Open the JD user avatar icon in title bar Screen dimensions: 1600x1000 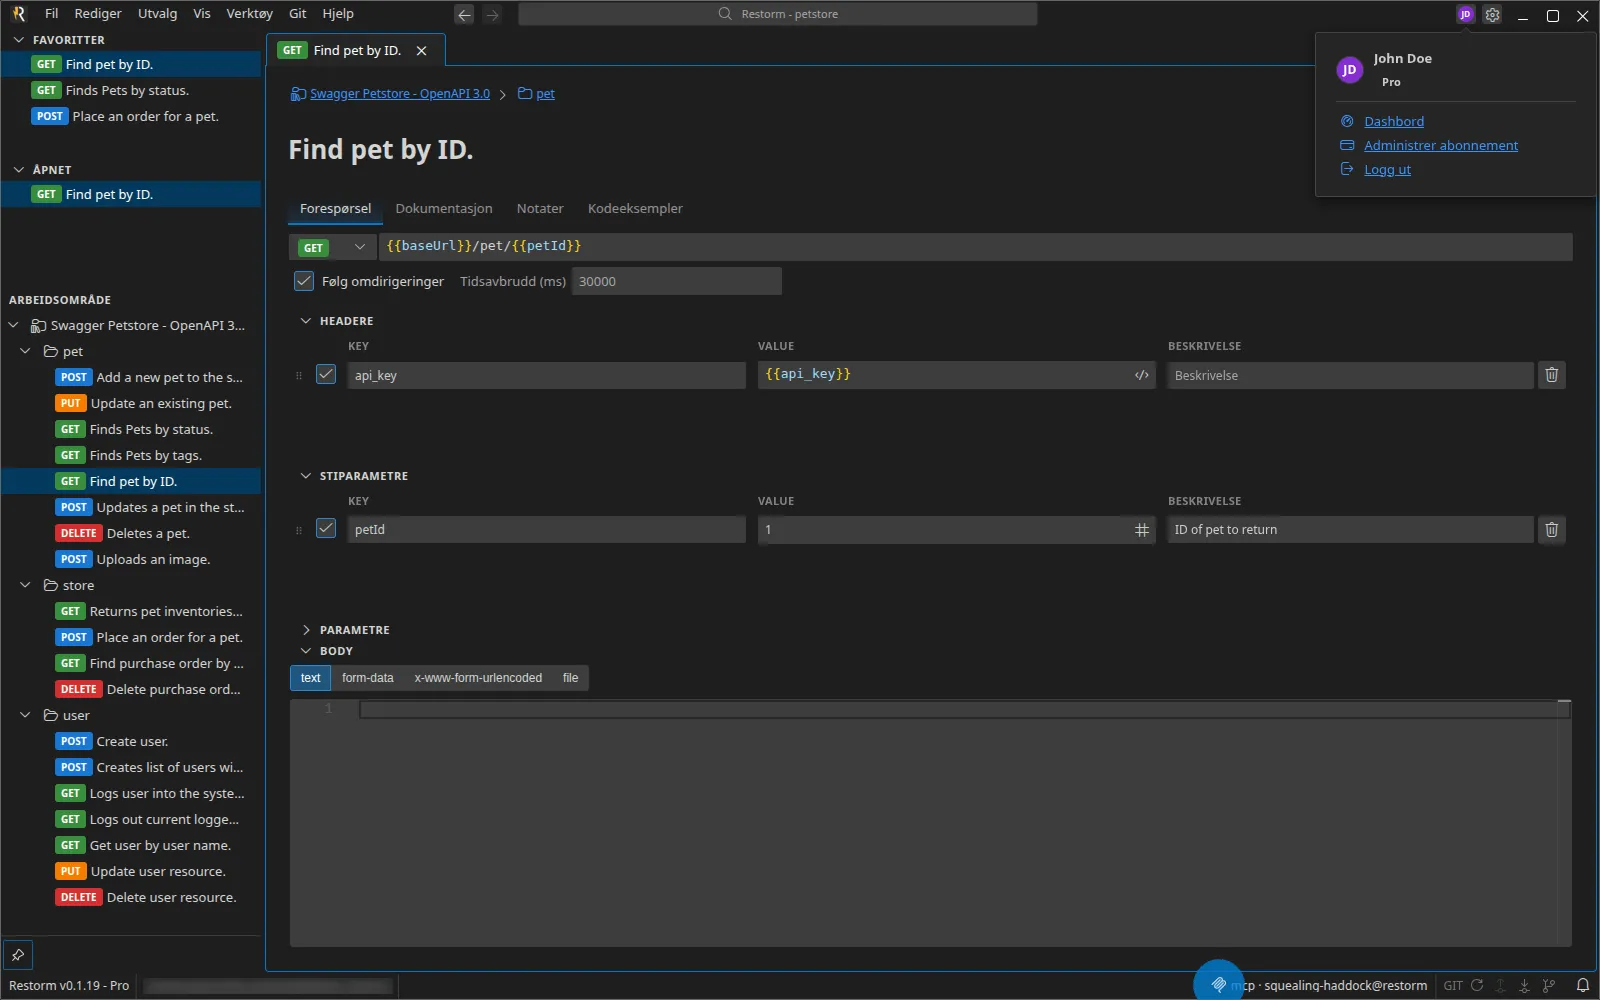1465,14
